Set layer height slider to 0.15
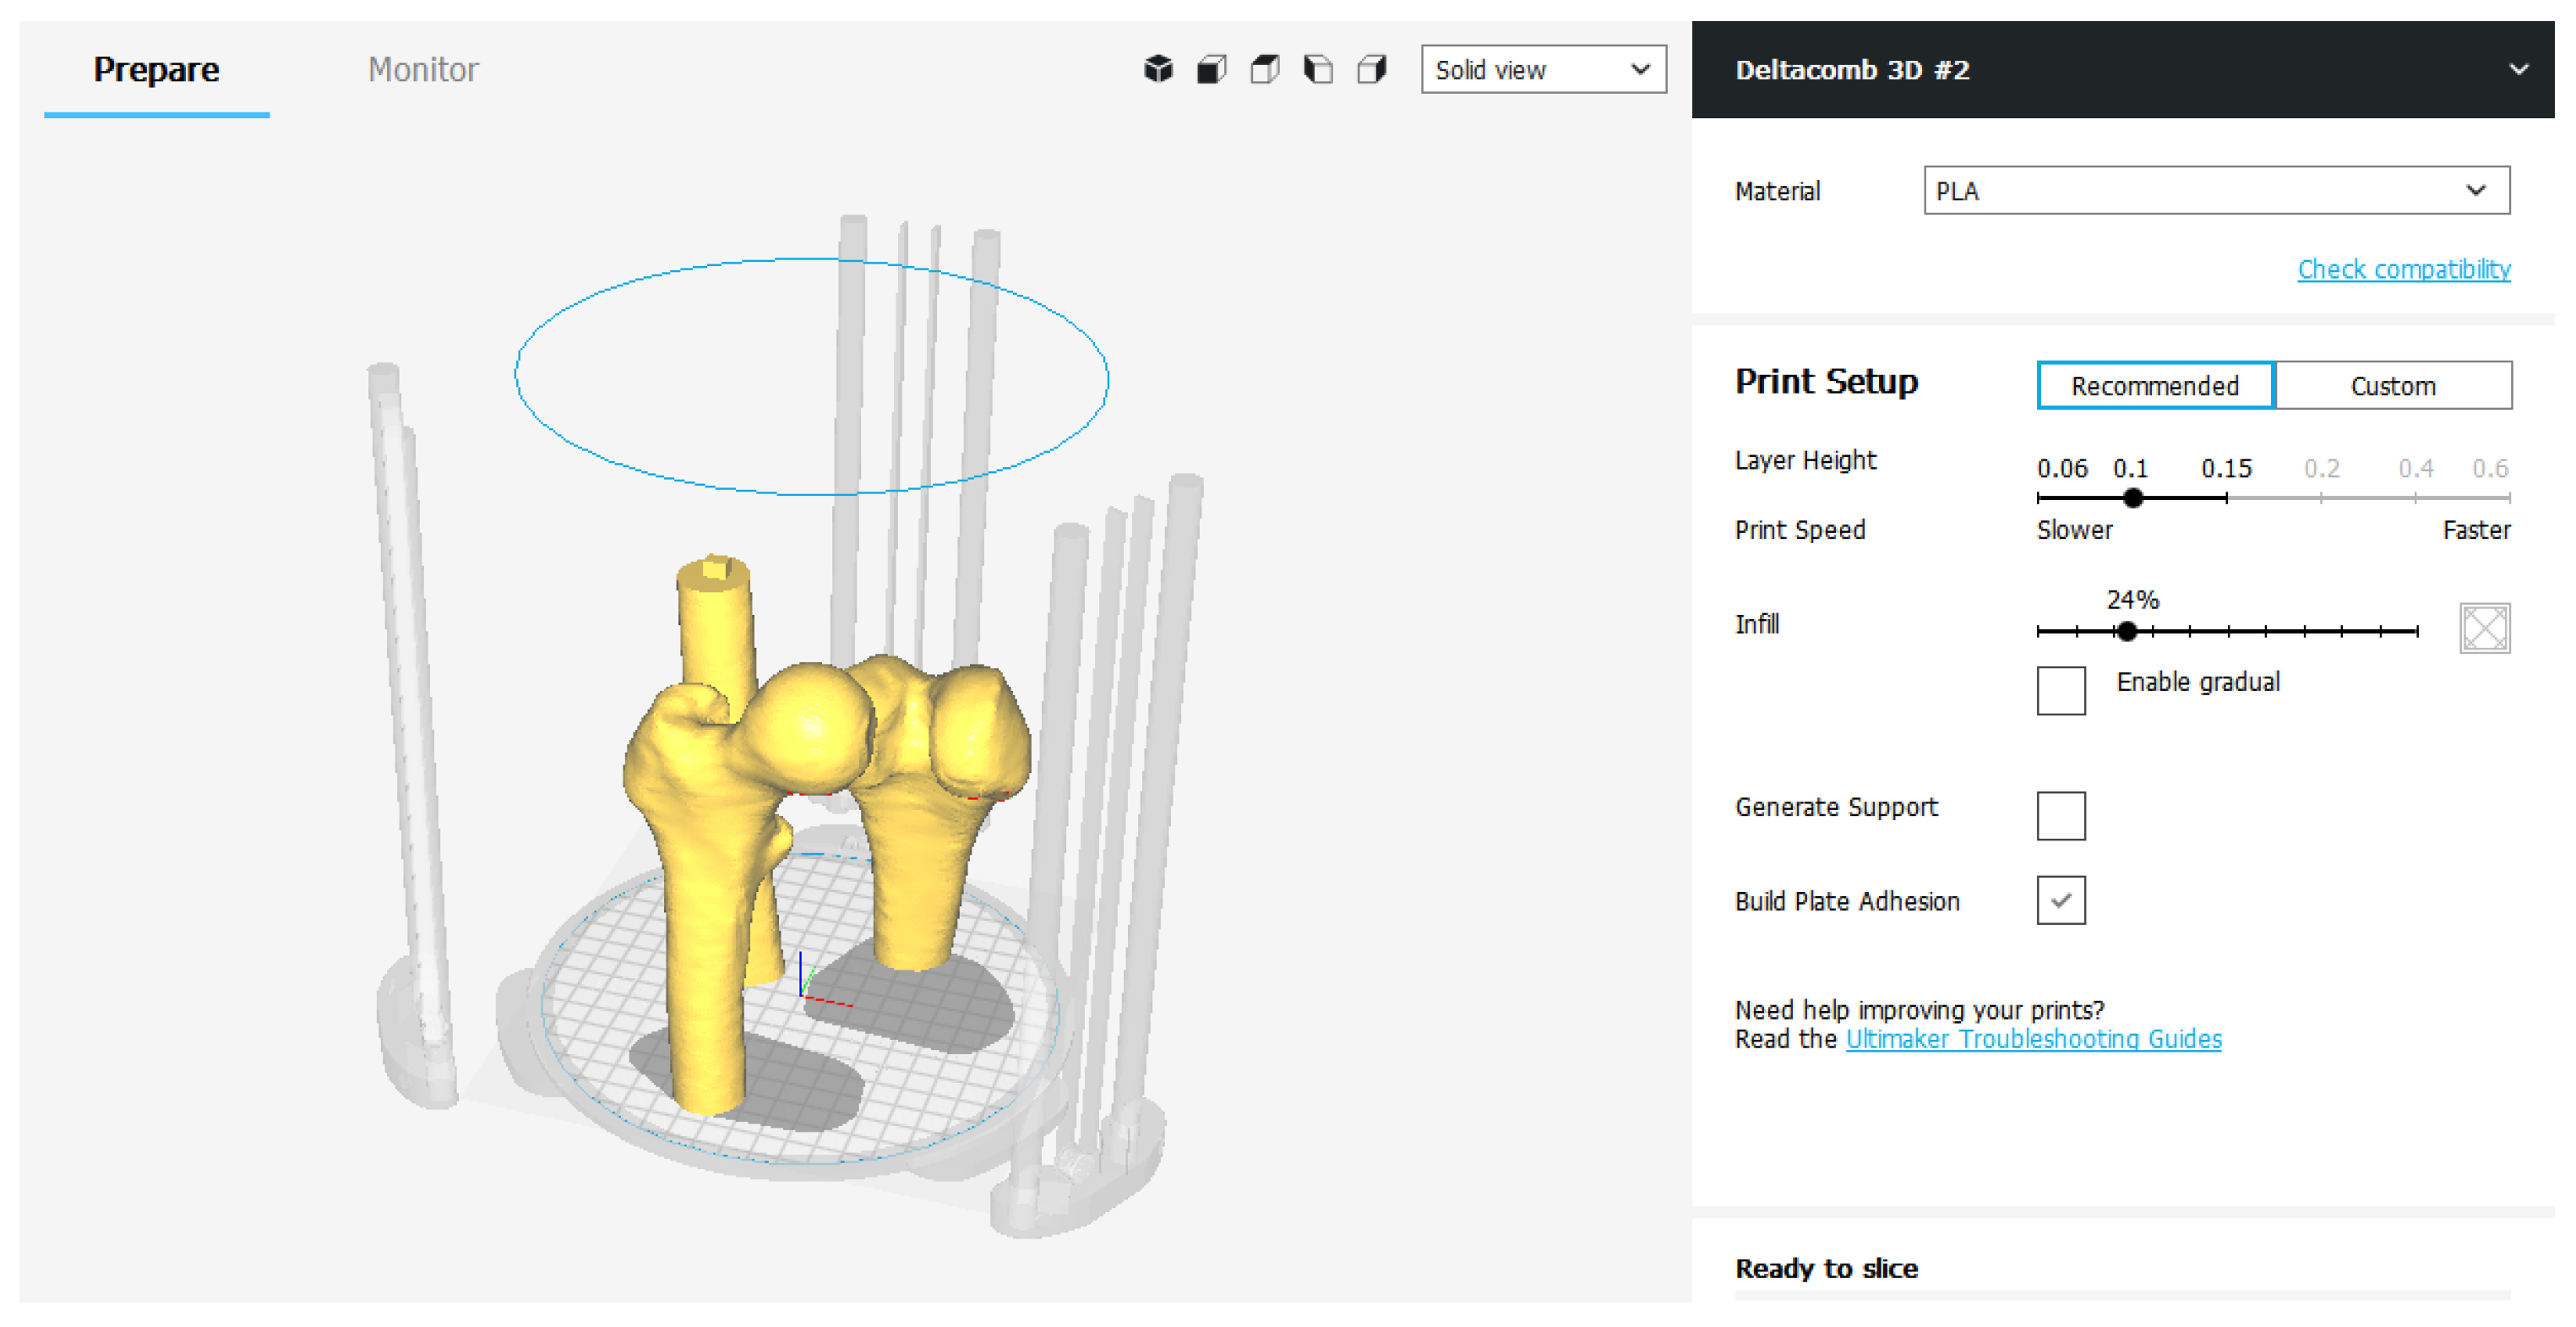Viewport: 2576px width, 1327px height. click(x=2226, y=497)
